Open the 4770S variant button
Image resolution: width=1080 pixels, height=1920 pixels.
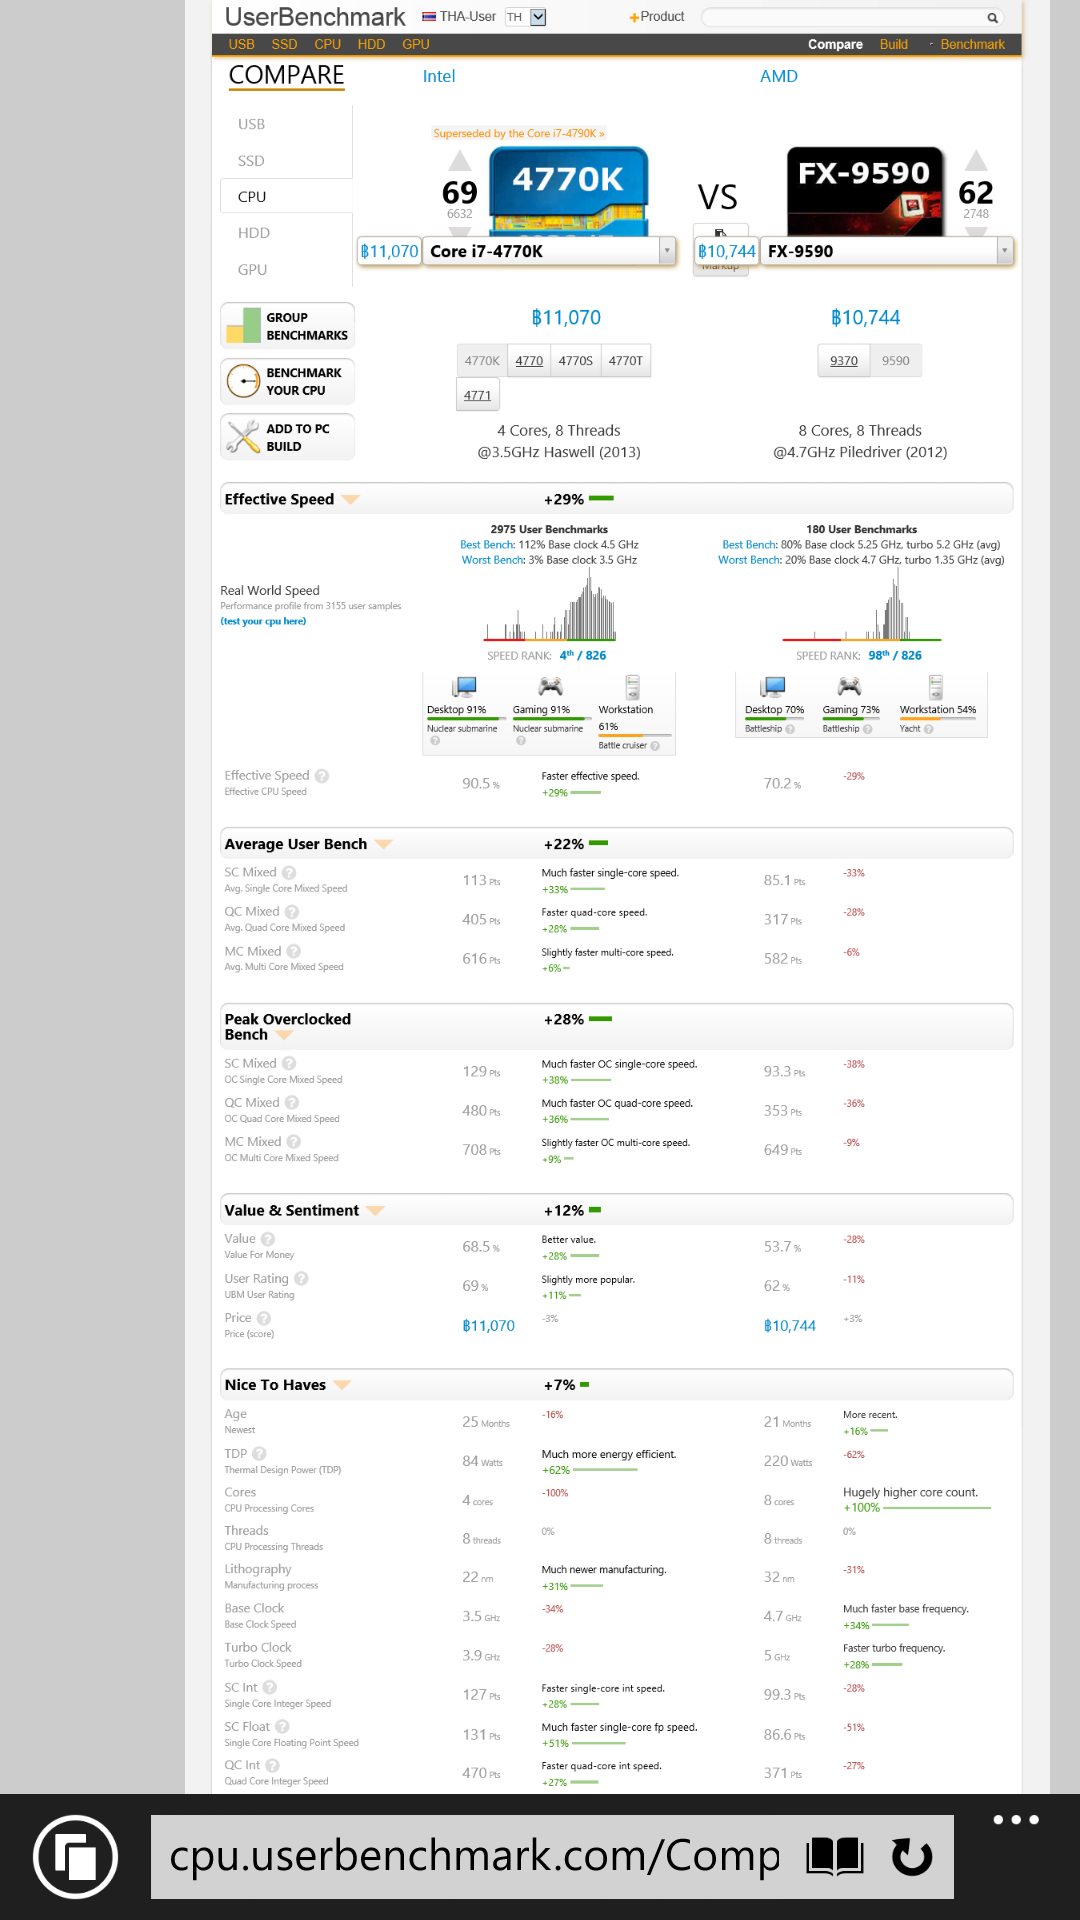(x=575, y=361)
